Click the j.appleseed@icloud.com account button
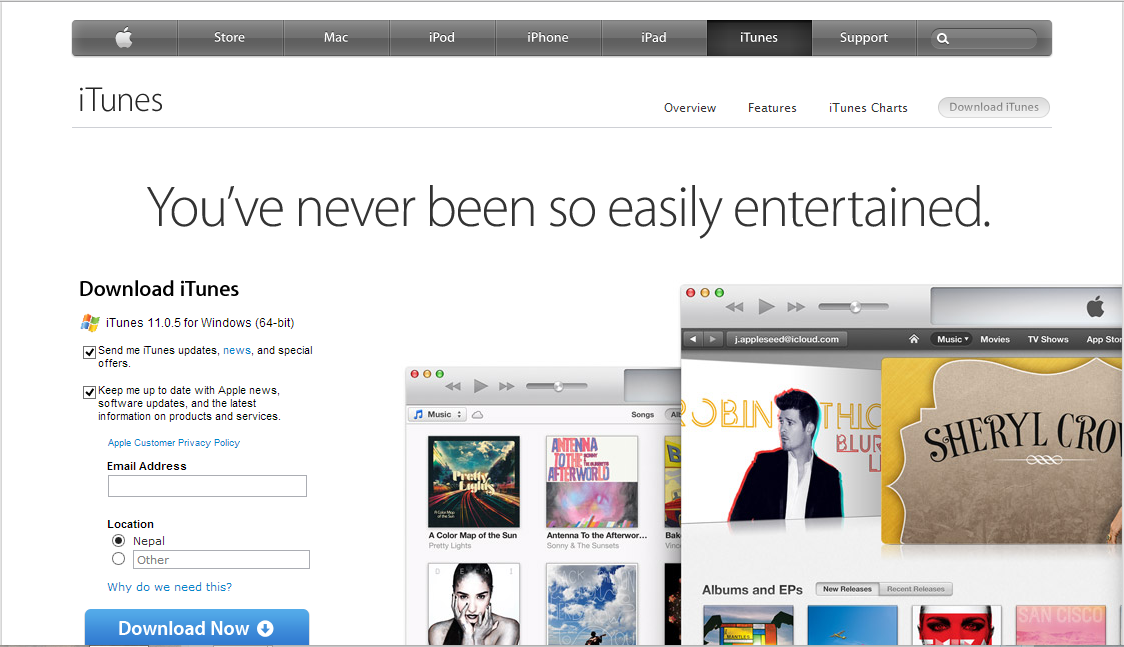 786,339
